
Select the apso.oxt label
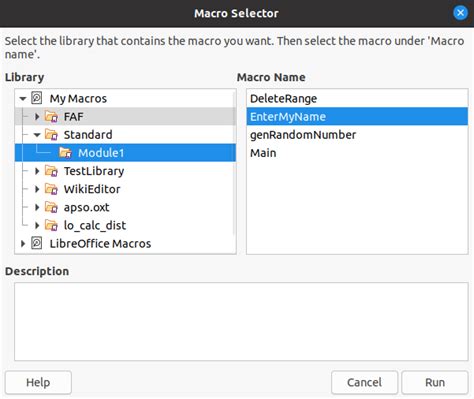coord(86,207)
